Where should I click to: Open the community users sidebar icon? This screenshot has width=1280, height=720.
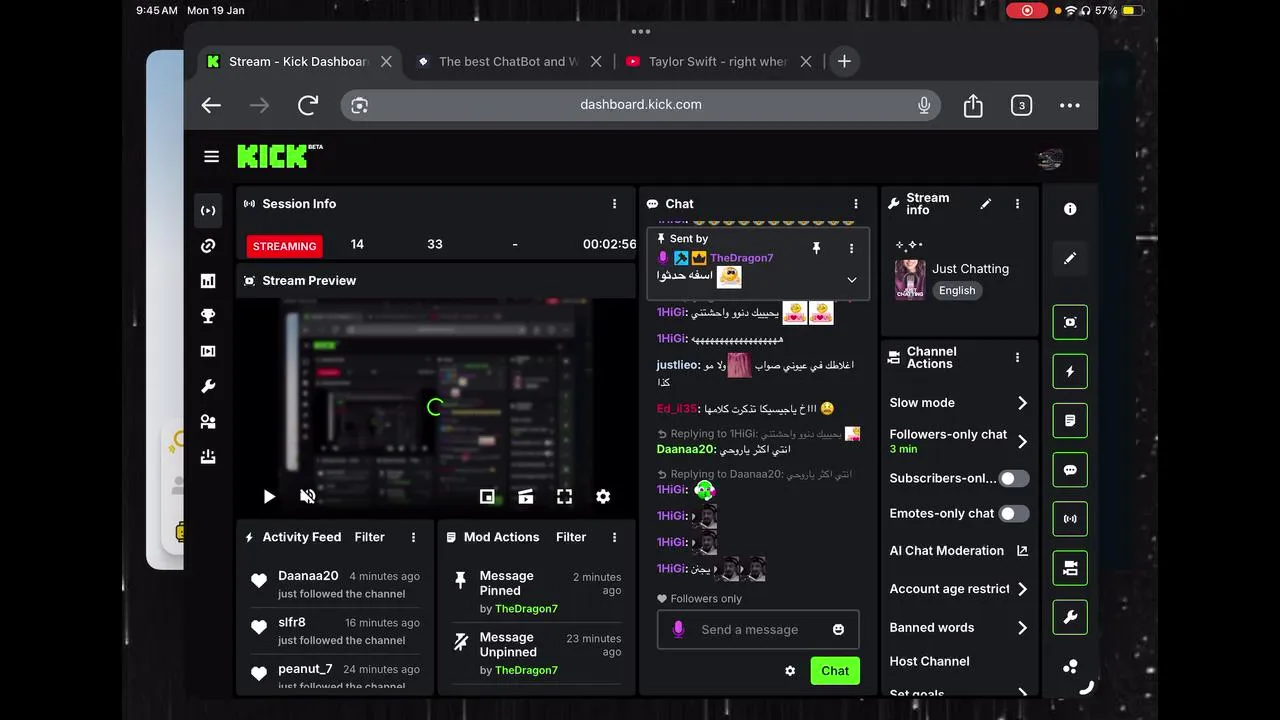click(x=208, y=421)
